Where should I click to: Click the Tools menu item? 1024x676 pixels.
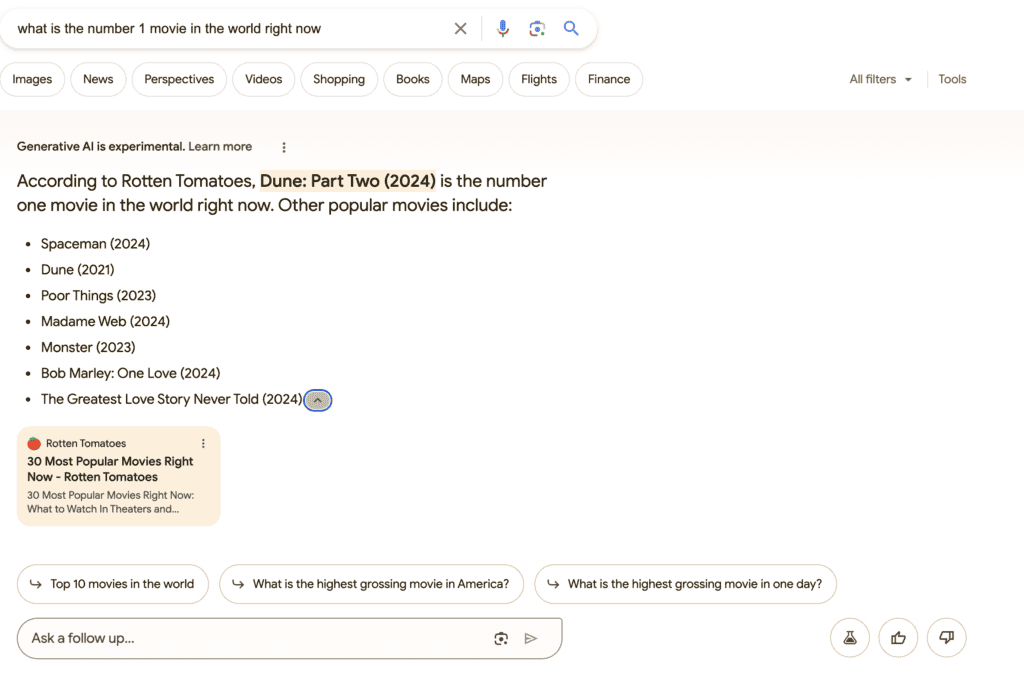coord(951,79)
